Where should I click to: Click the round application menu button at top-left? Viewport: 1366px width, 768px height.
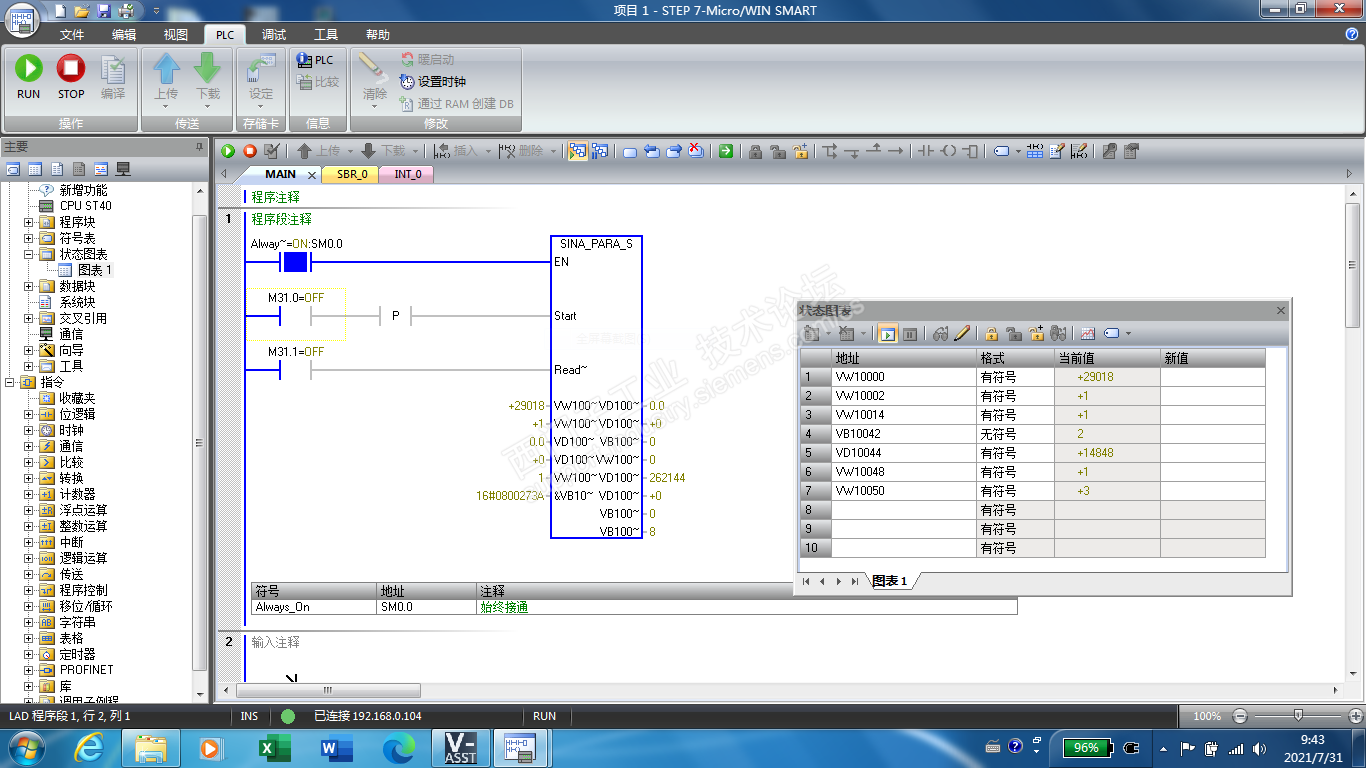click(x=21, y=22)
